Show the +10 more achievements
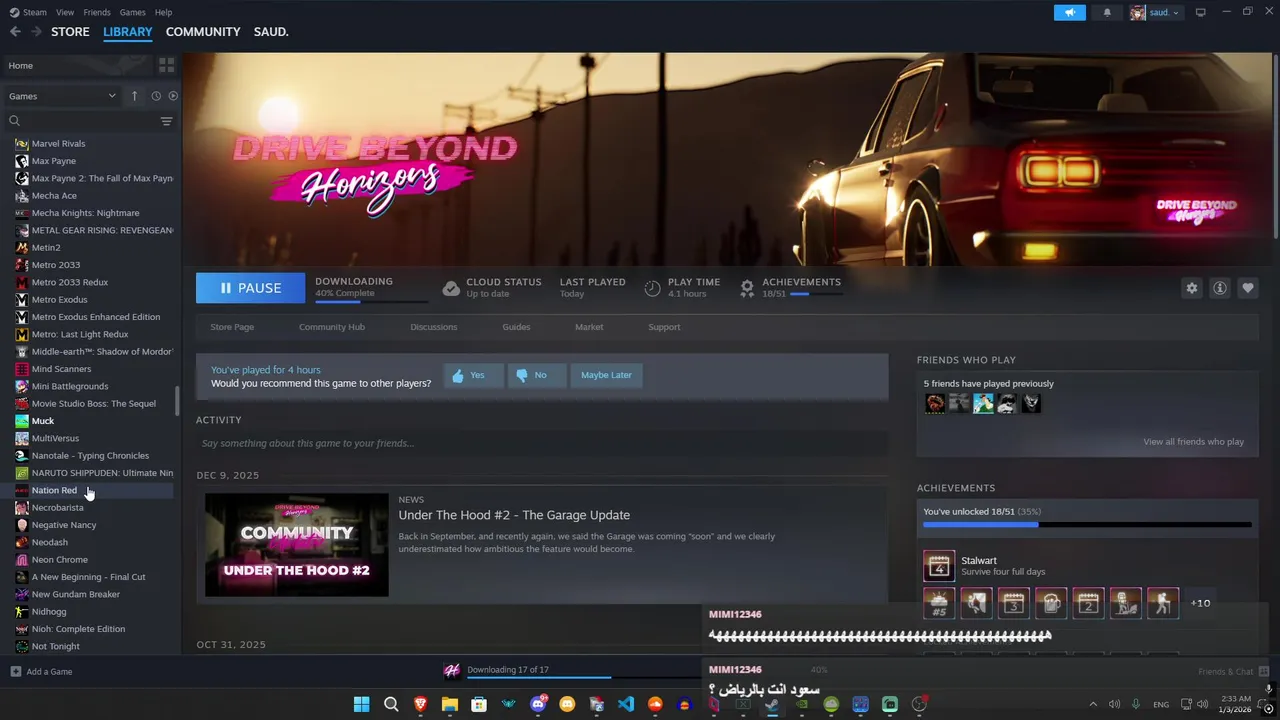This screenshot has height=720, width=1280. pyautogui.click(x=1200, y=603)
